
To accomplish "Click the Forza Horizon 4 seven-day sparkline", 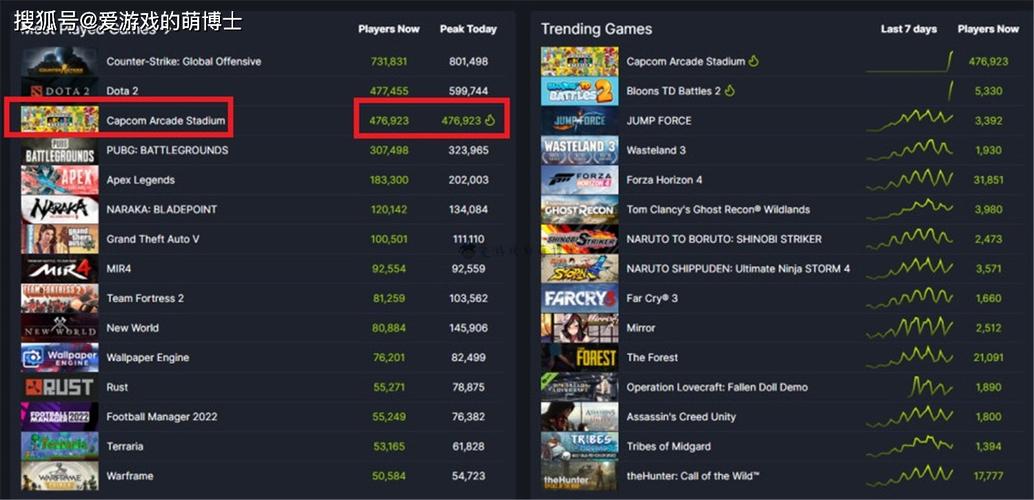I will (x=909, y=179).
